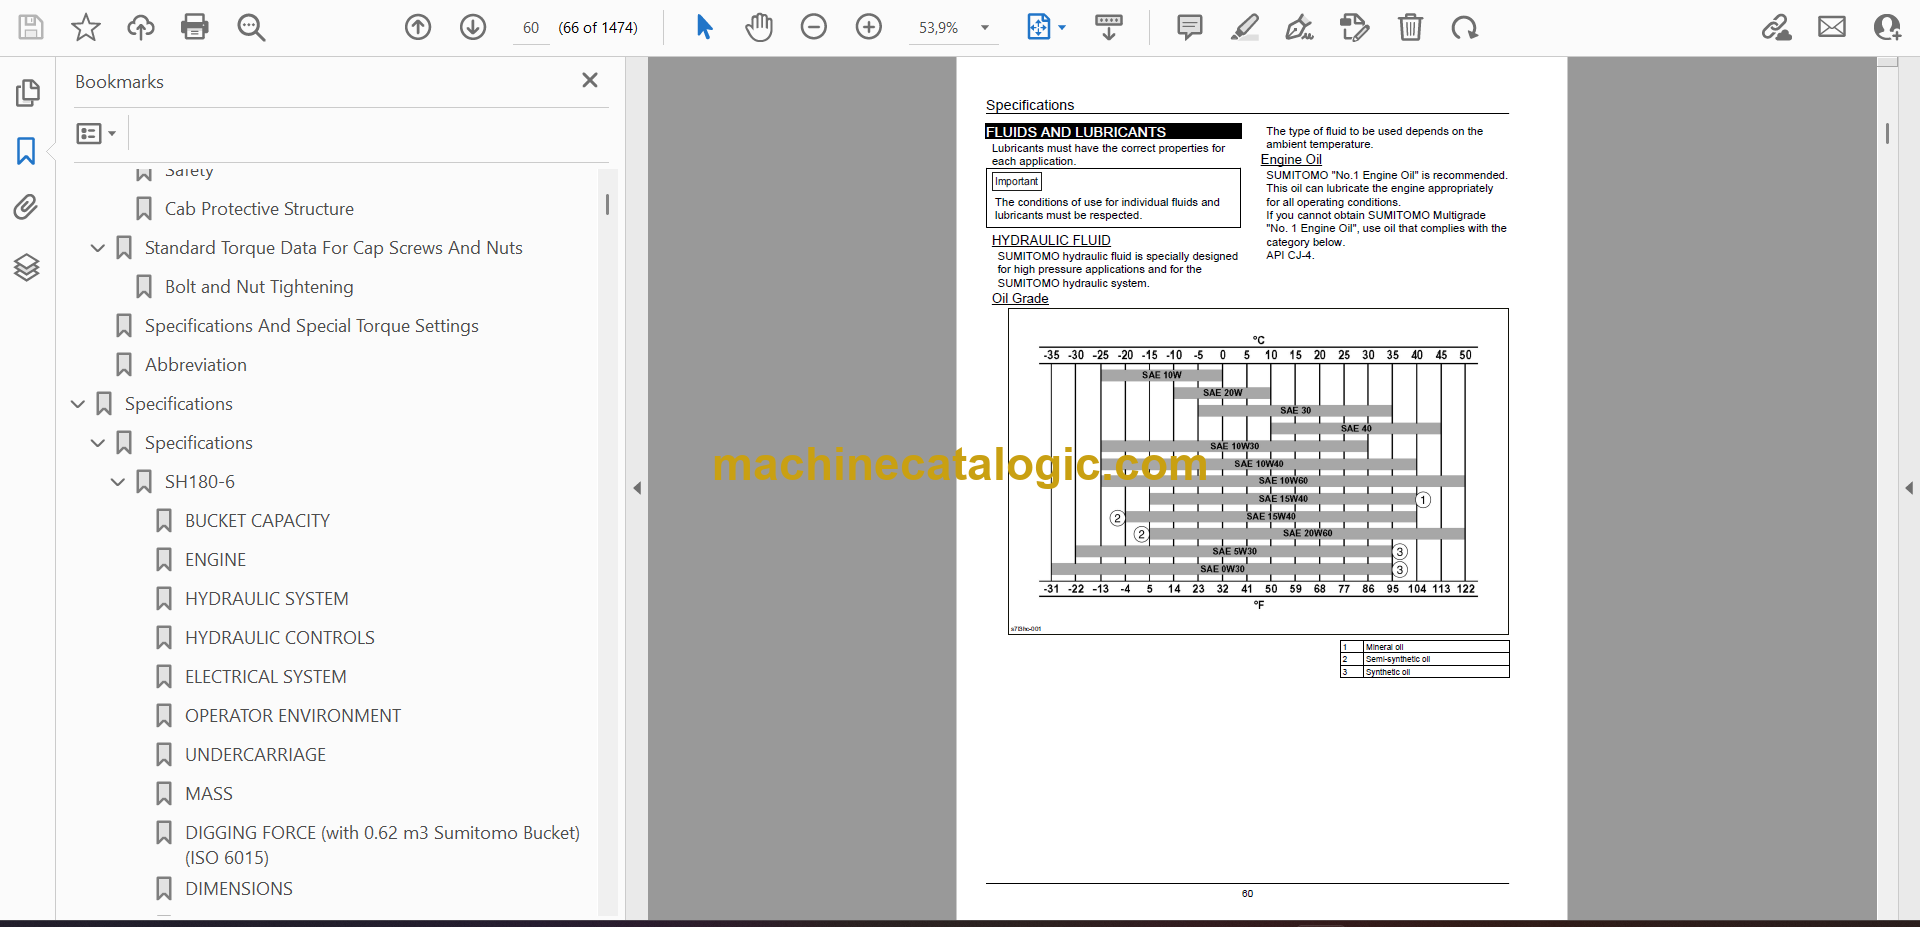The width and height of the screenshot is (1920, 927).
Task: Jump to the MASS bookmark
Action: coord(209,794)
